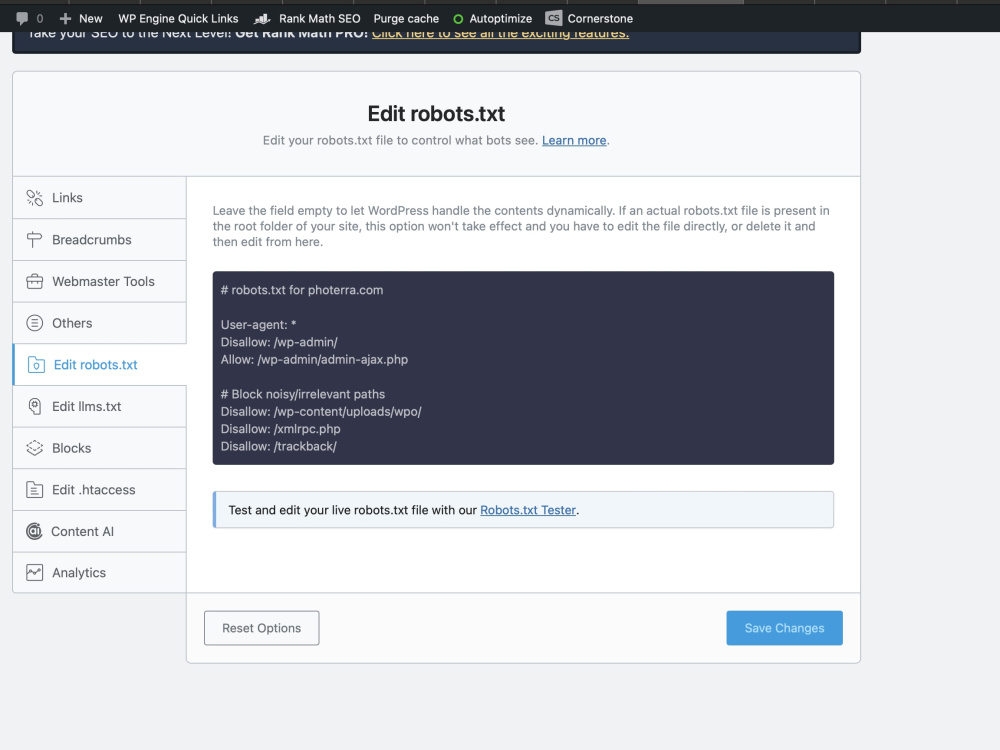This screenshot has width=1000, height=750.
Task: Open the Content AI tab
Action: (x=99, y=531)
